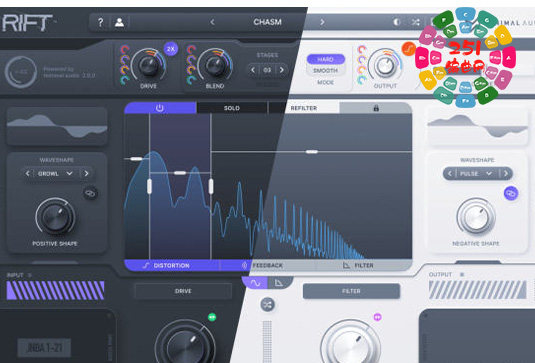535x363 pixels.
Task: Open the GROWL waveshape dropdown
Action: pos(56,174)
